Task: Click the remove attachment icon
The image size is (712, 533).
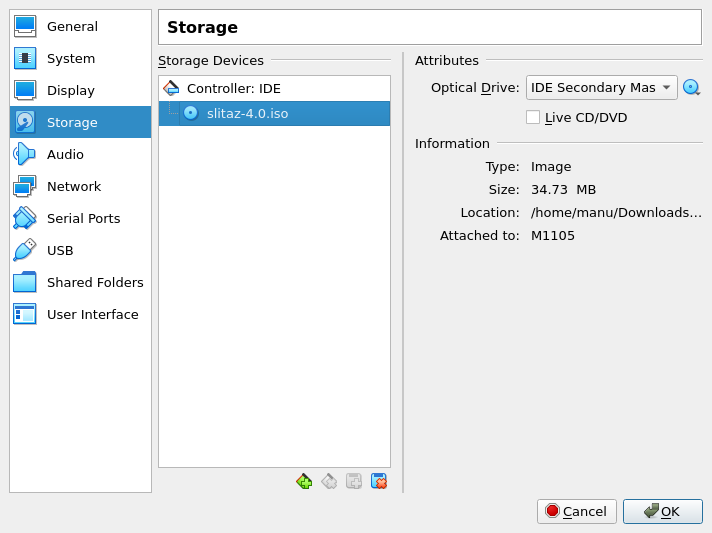Action: click(x=379, y=481)
